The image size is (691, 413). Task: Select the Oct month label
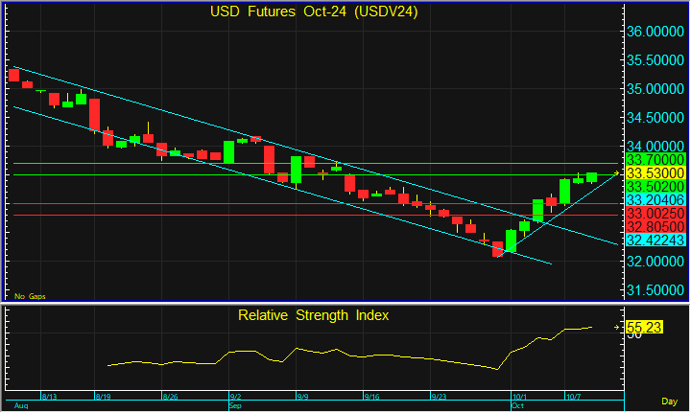click(x=517, y=406)
